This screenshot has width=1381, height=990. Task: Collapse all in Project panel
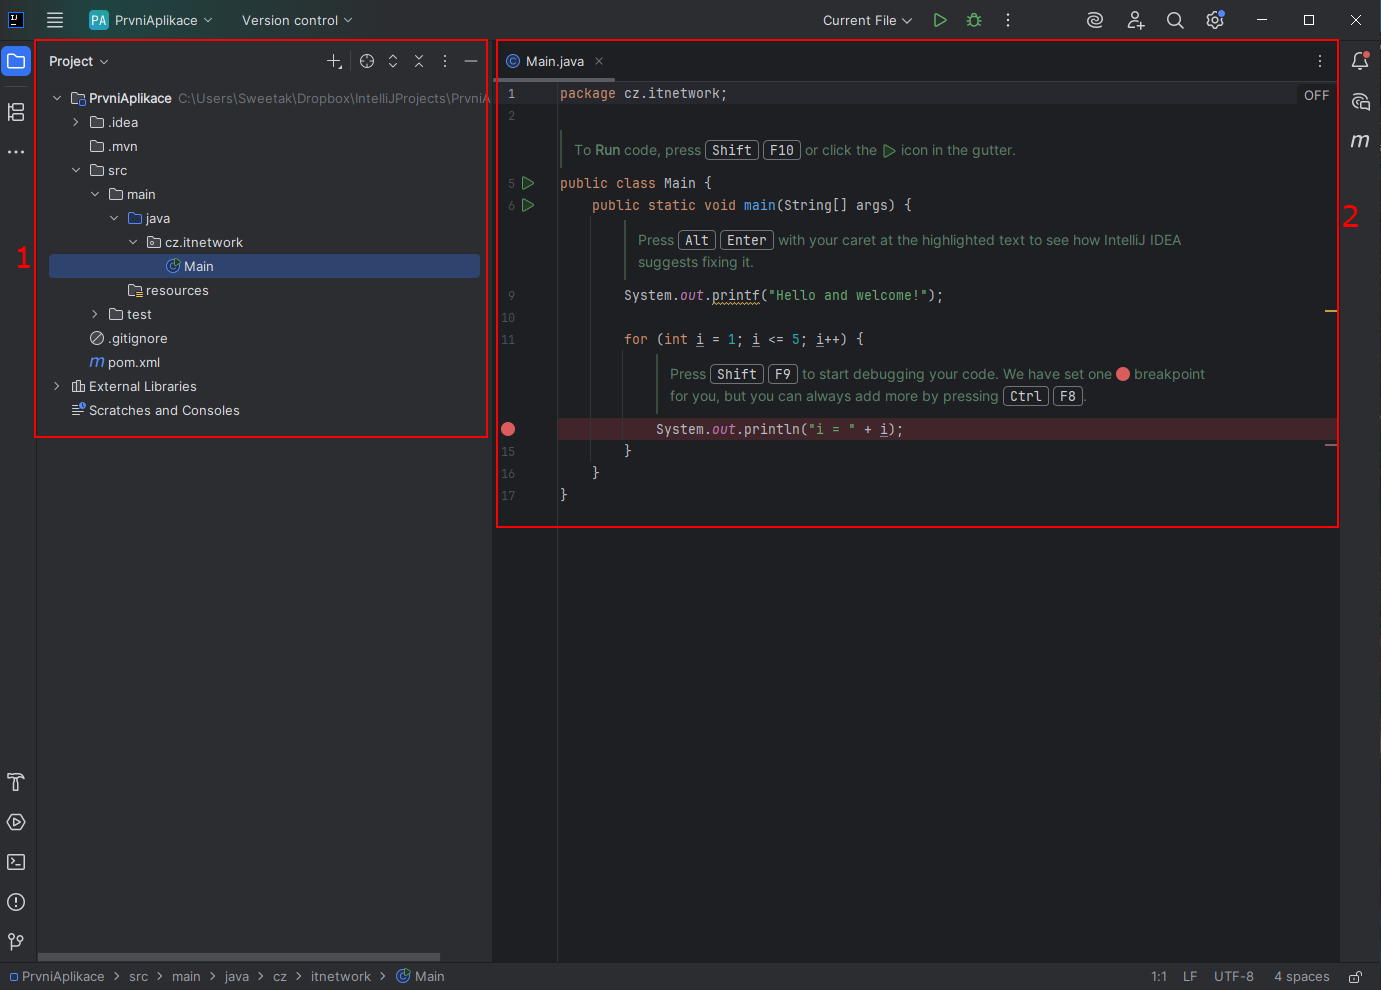coord(419,61)
